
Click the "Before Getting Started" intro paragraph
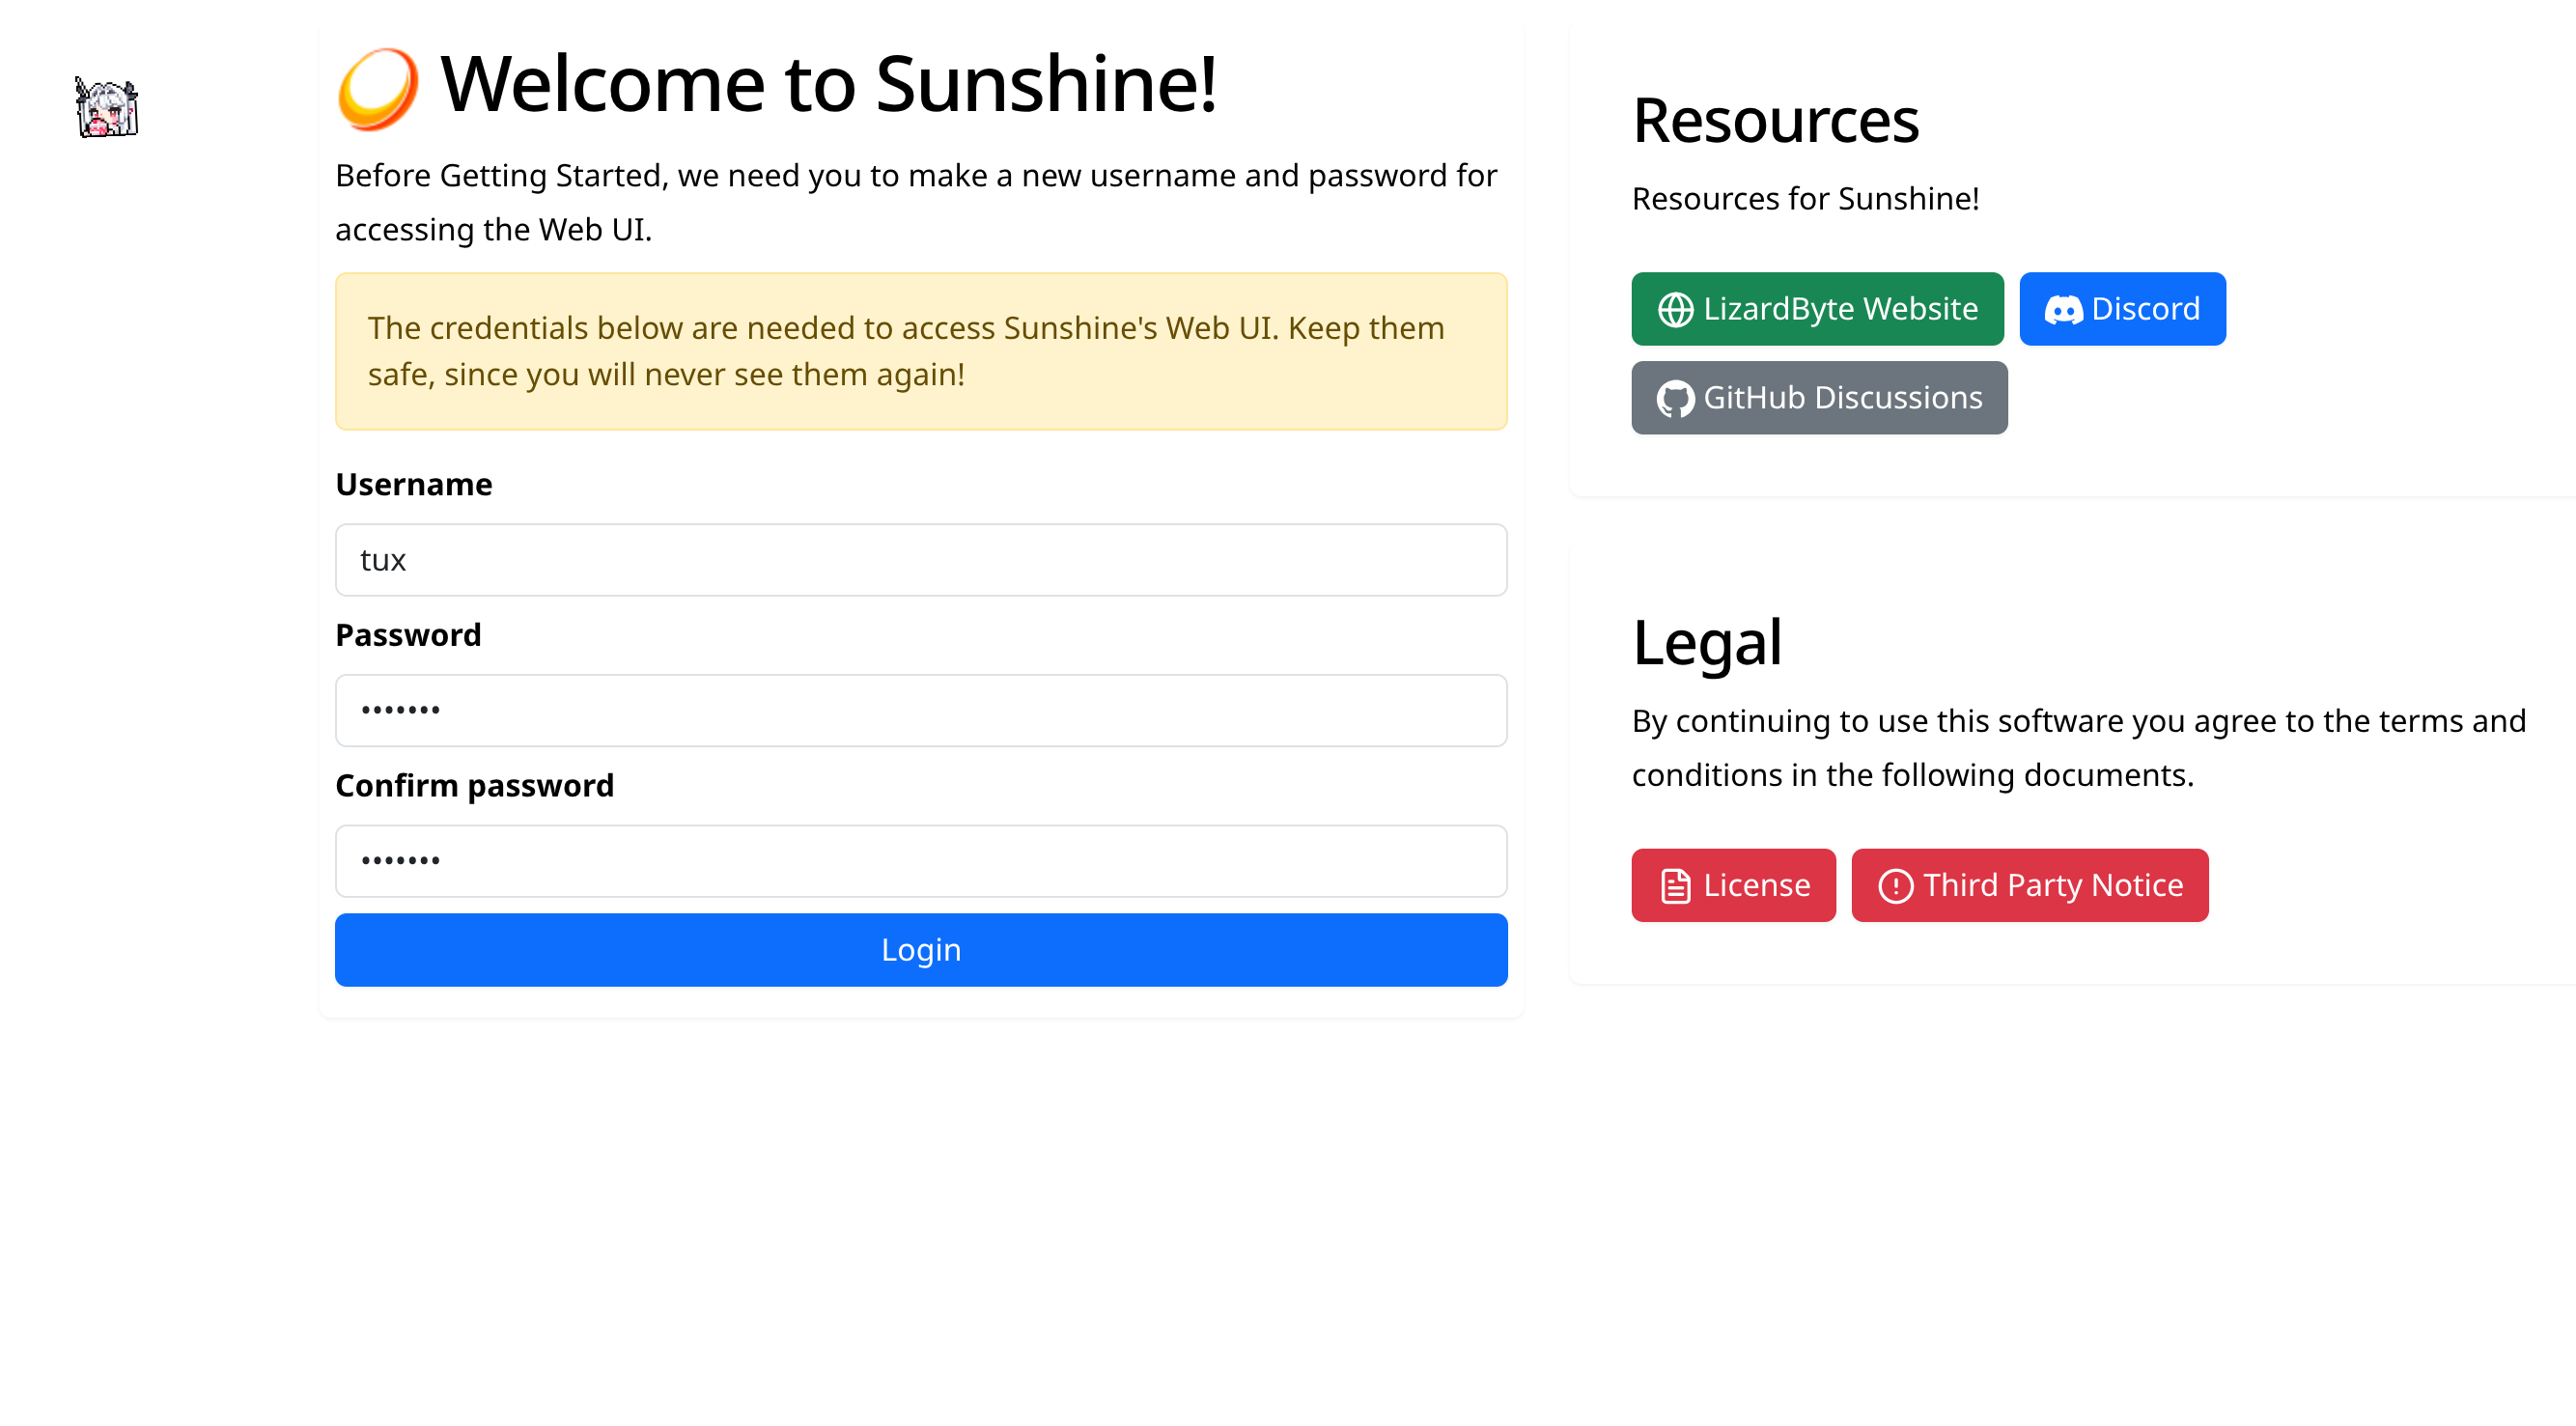916,202
